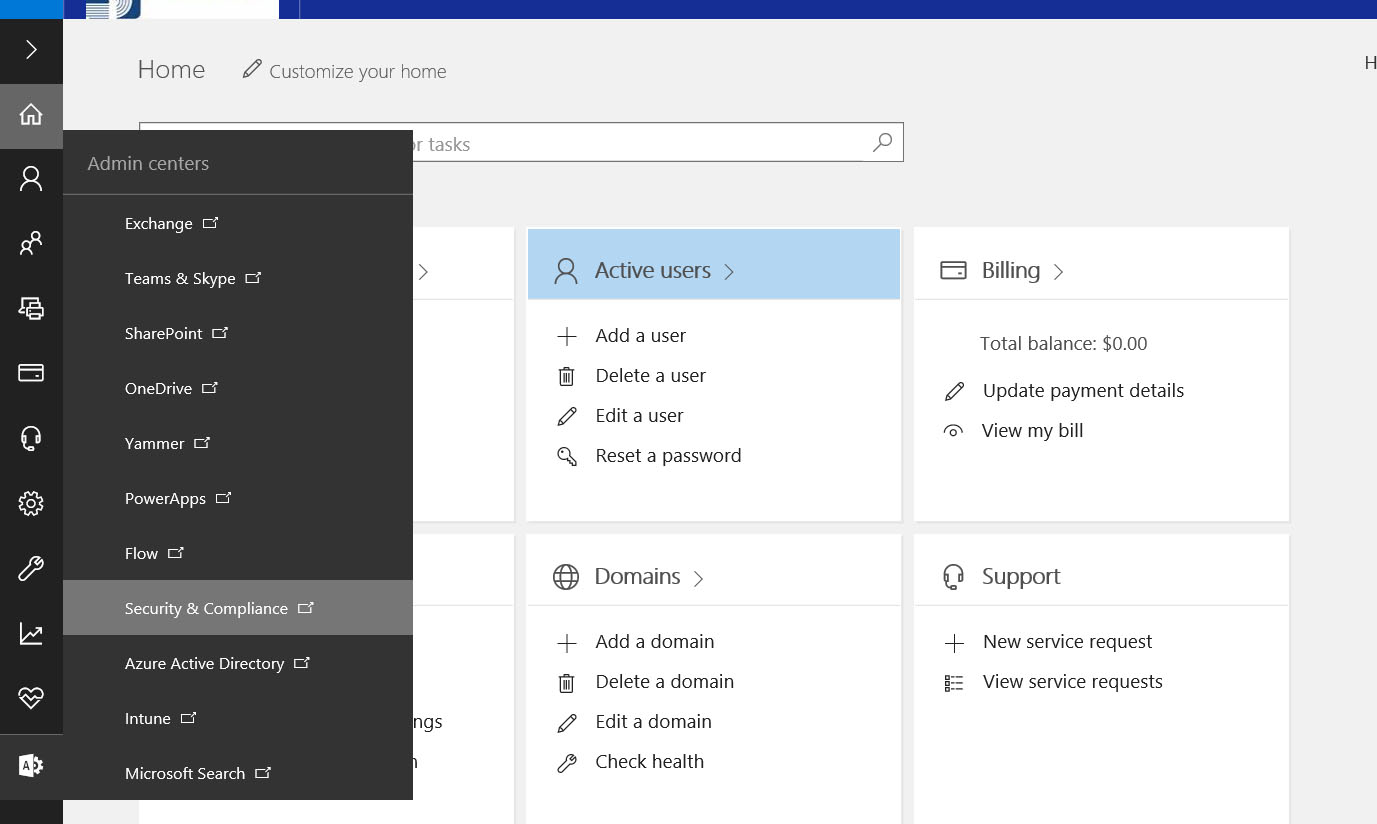Click Add a user link

(x=641, y=335)
